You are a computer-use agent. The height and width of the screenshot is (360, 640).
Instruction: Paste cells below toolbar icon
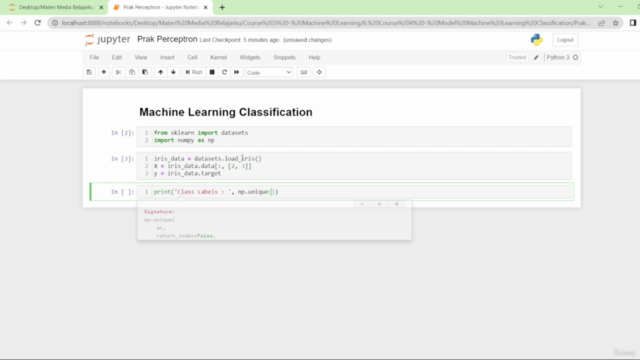(x=145, y=72)
